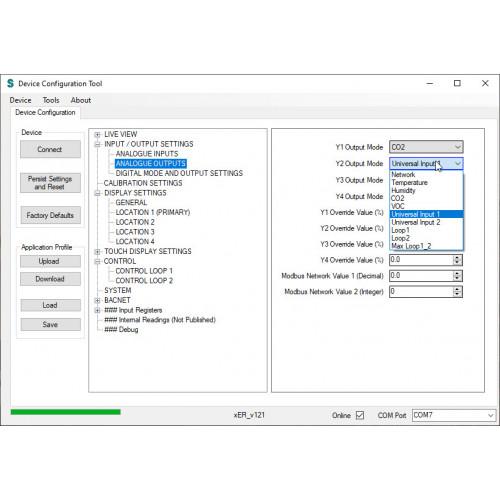500x500 pixels.
Task: Pick Max Loop1_2 from the list
Action: point(411,246)
